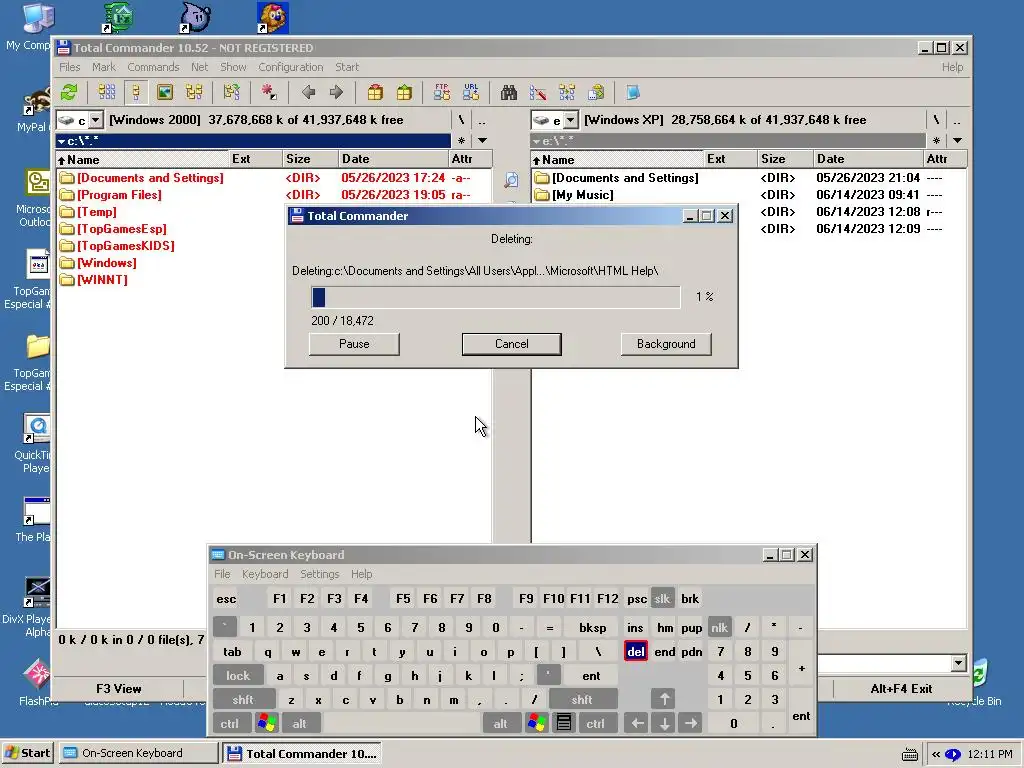Click the Pack files toolbar icon
Image resolution: width=1024 pixels, height=768 pixels.
(375, 92)
